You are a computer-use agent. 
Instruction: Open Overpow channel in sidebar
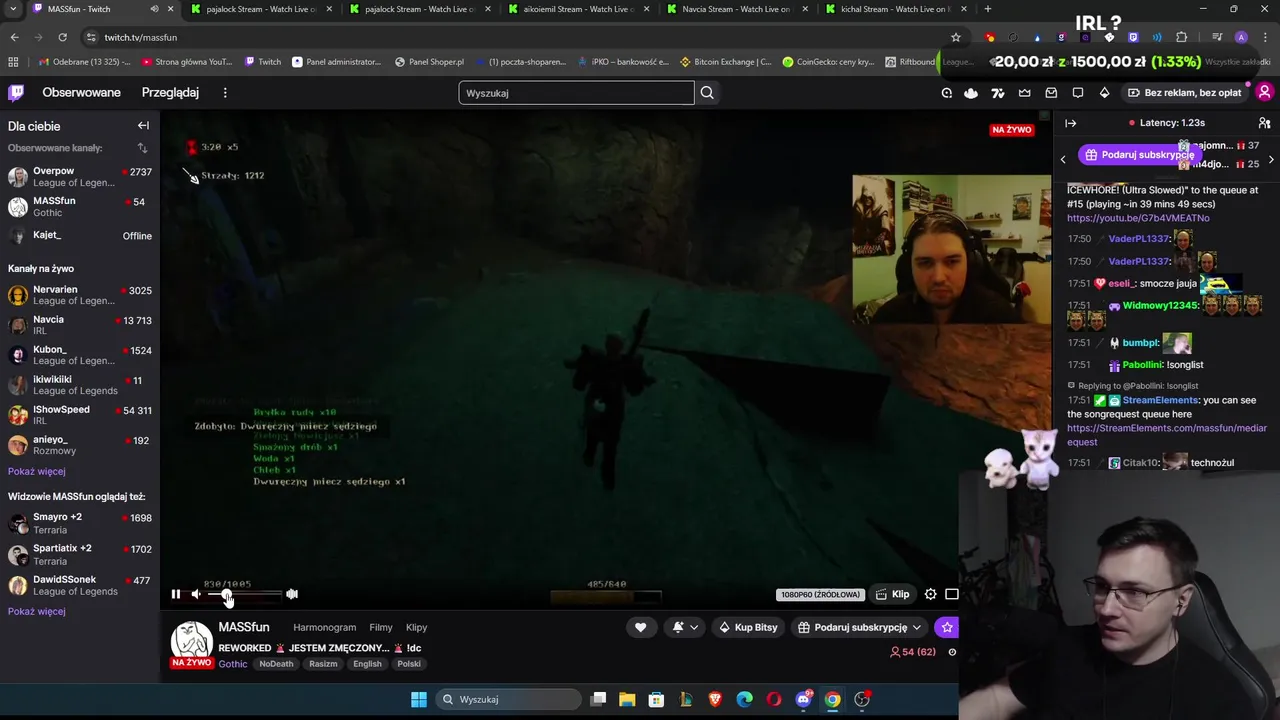[80, 177]
